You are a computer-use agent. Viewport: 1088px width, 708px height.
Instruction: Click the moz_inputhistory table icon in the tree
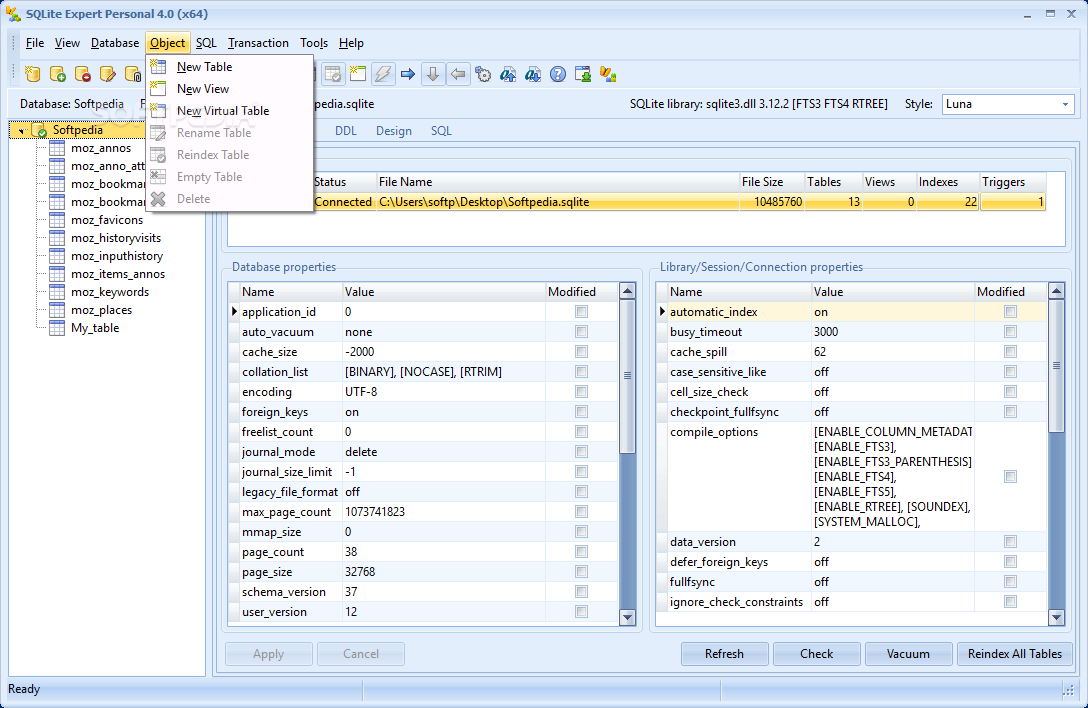tap(57, 256)
